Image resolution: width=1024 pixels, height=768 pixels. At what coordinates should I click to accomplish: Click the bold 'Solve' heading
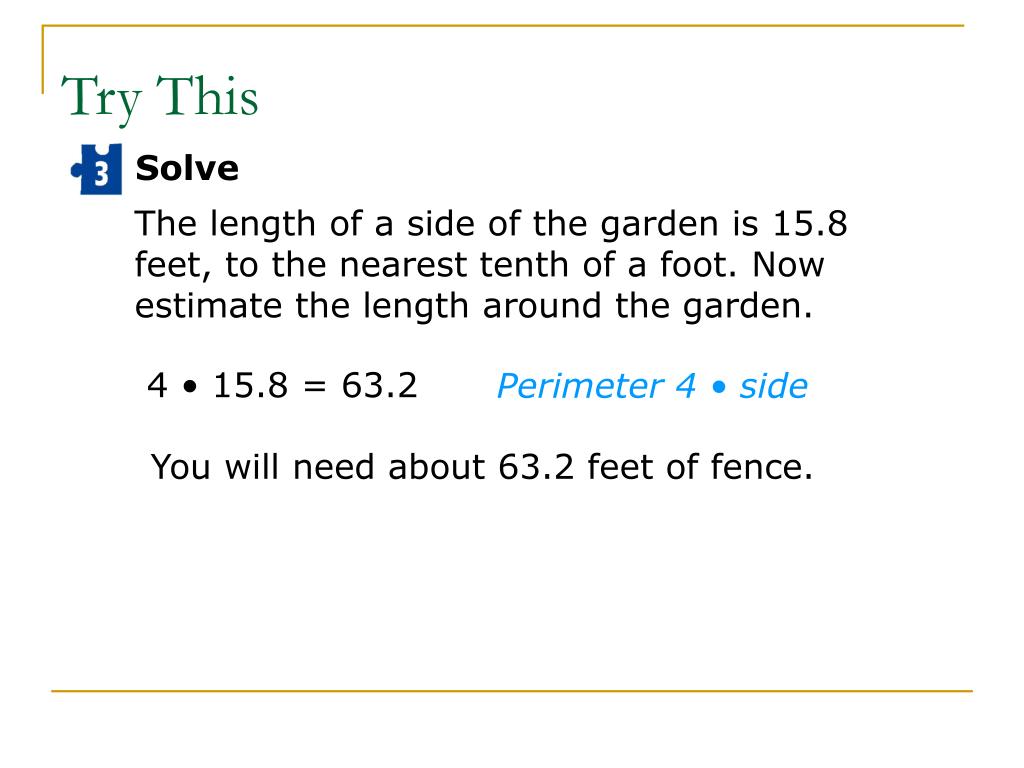tap(187, 168)
